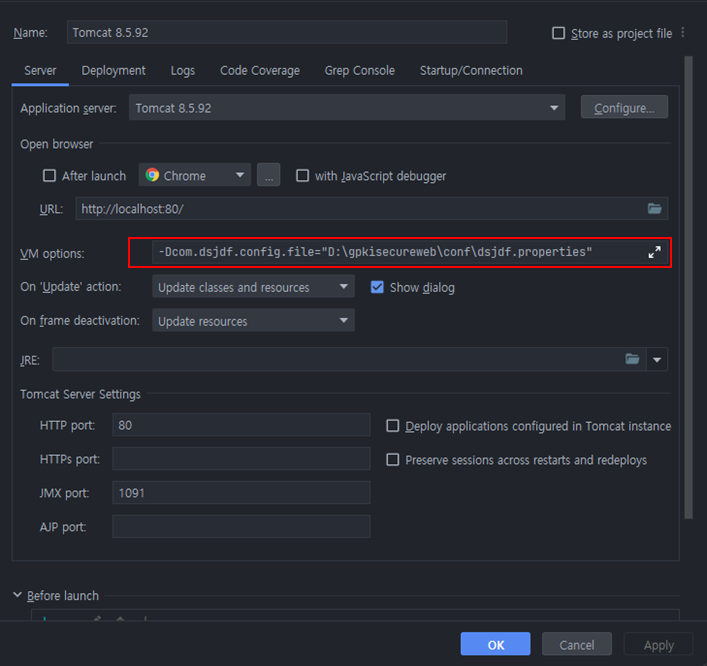Focus the Name input field

tap(287, 32)
